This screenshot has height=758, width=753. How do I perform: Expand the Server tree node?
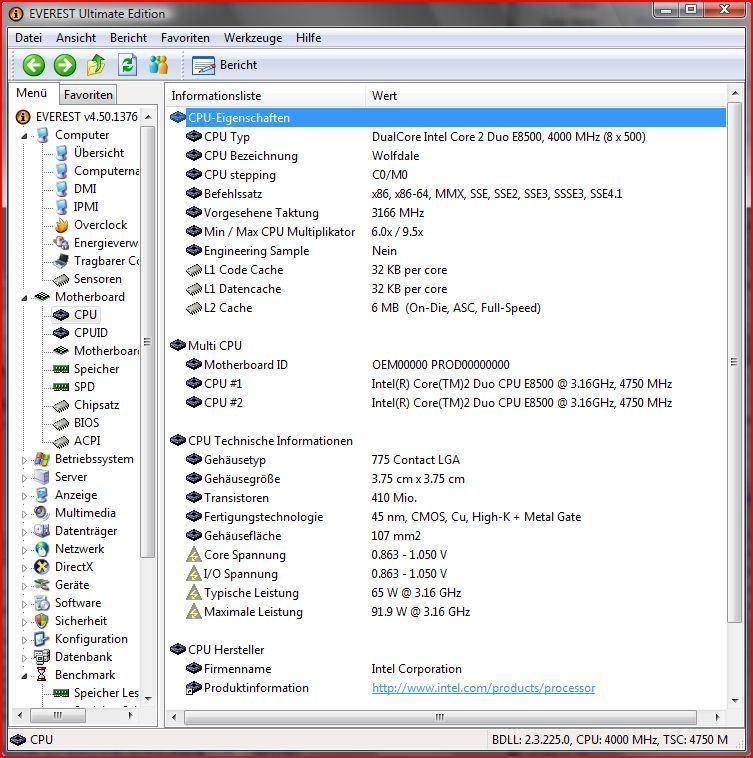pos(24,478)
